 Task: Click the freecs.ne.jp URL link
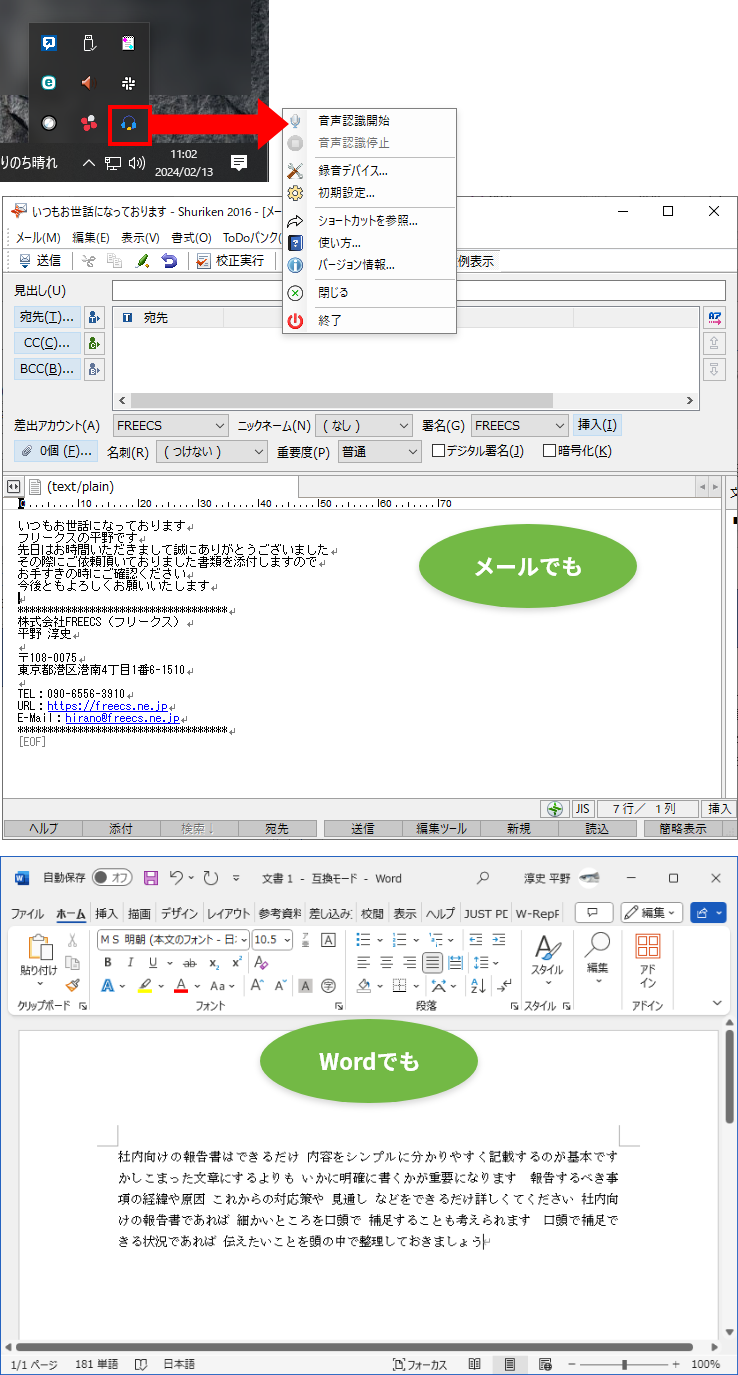click(107, 706)
